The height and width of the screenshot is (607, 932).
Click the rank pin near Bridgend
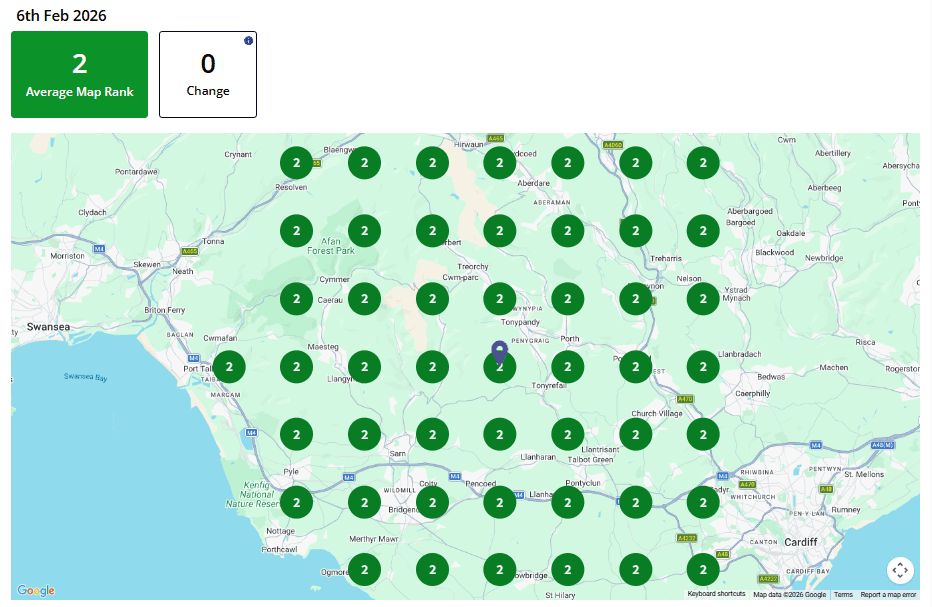pyautogui.click(x=432, y=502)
